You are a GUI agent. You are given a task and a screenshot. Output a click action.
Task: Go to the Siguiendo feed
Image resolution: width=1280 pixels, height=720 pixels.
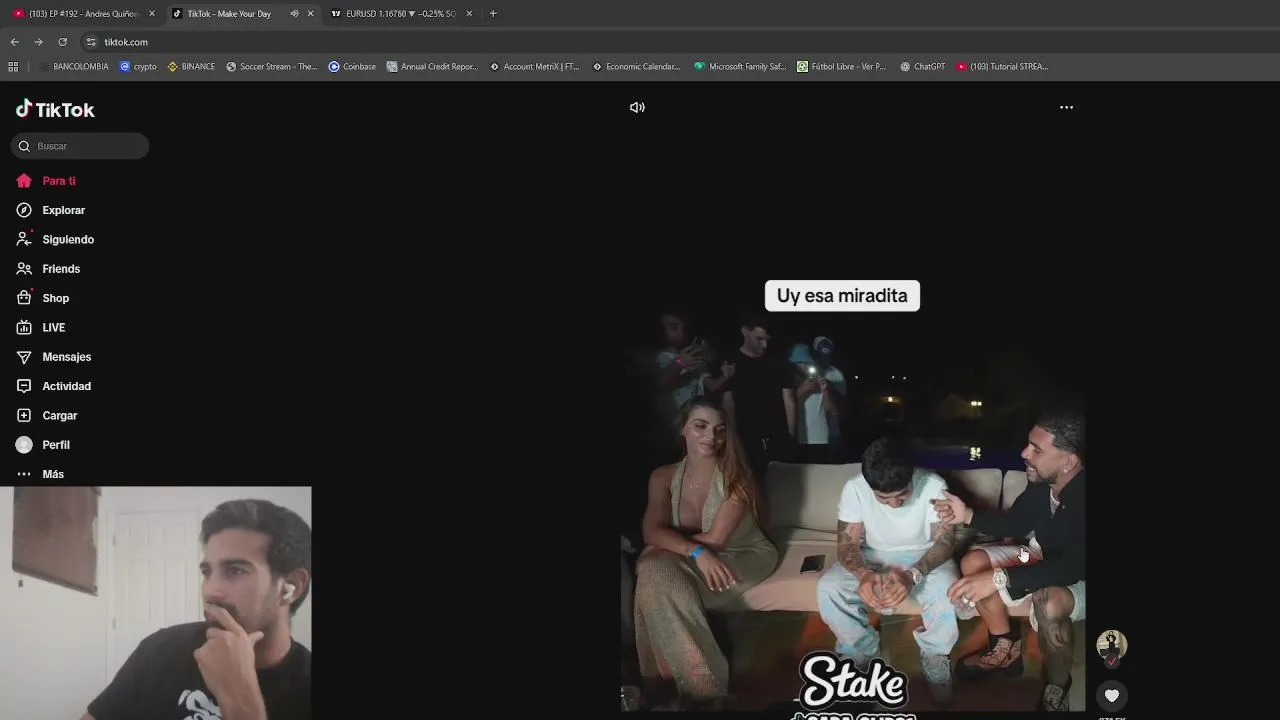pos(55,240)
